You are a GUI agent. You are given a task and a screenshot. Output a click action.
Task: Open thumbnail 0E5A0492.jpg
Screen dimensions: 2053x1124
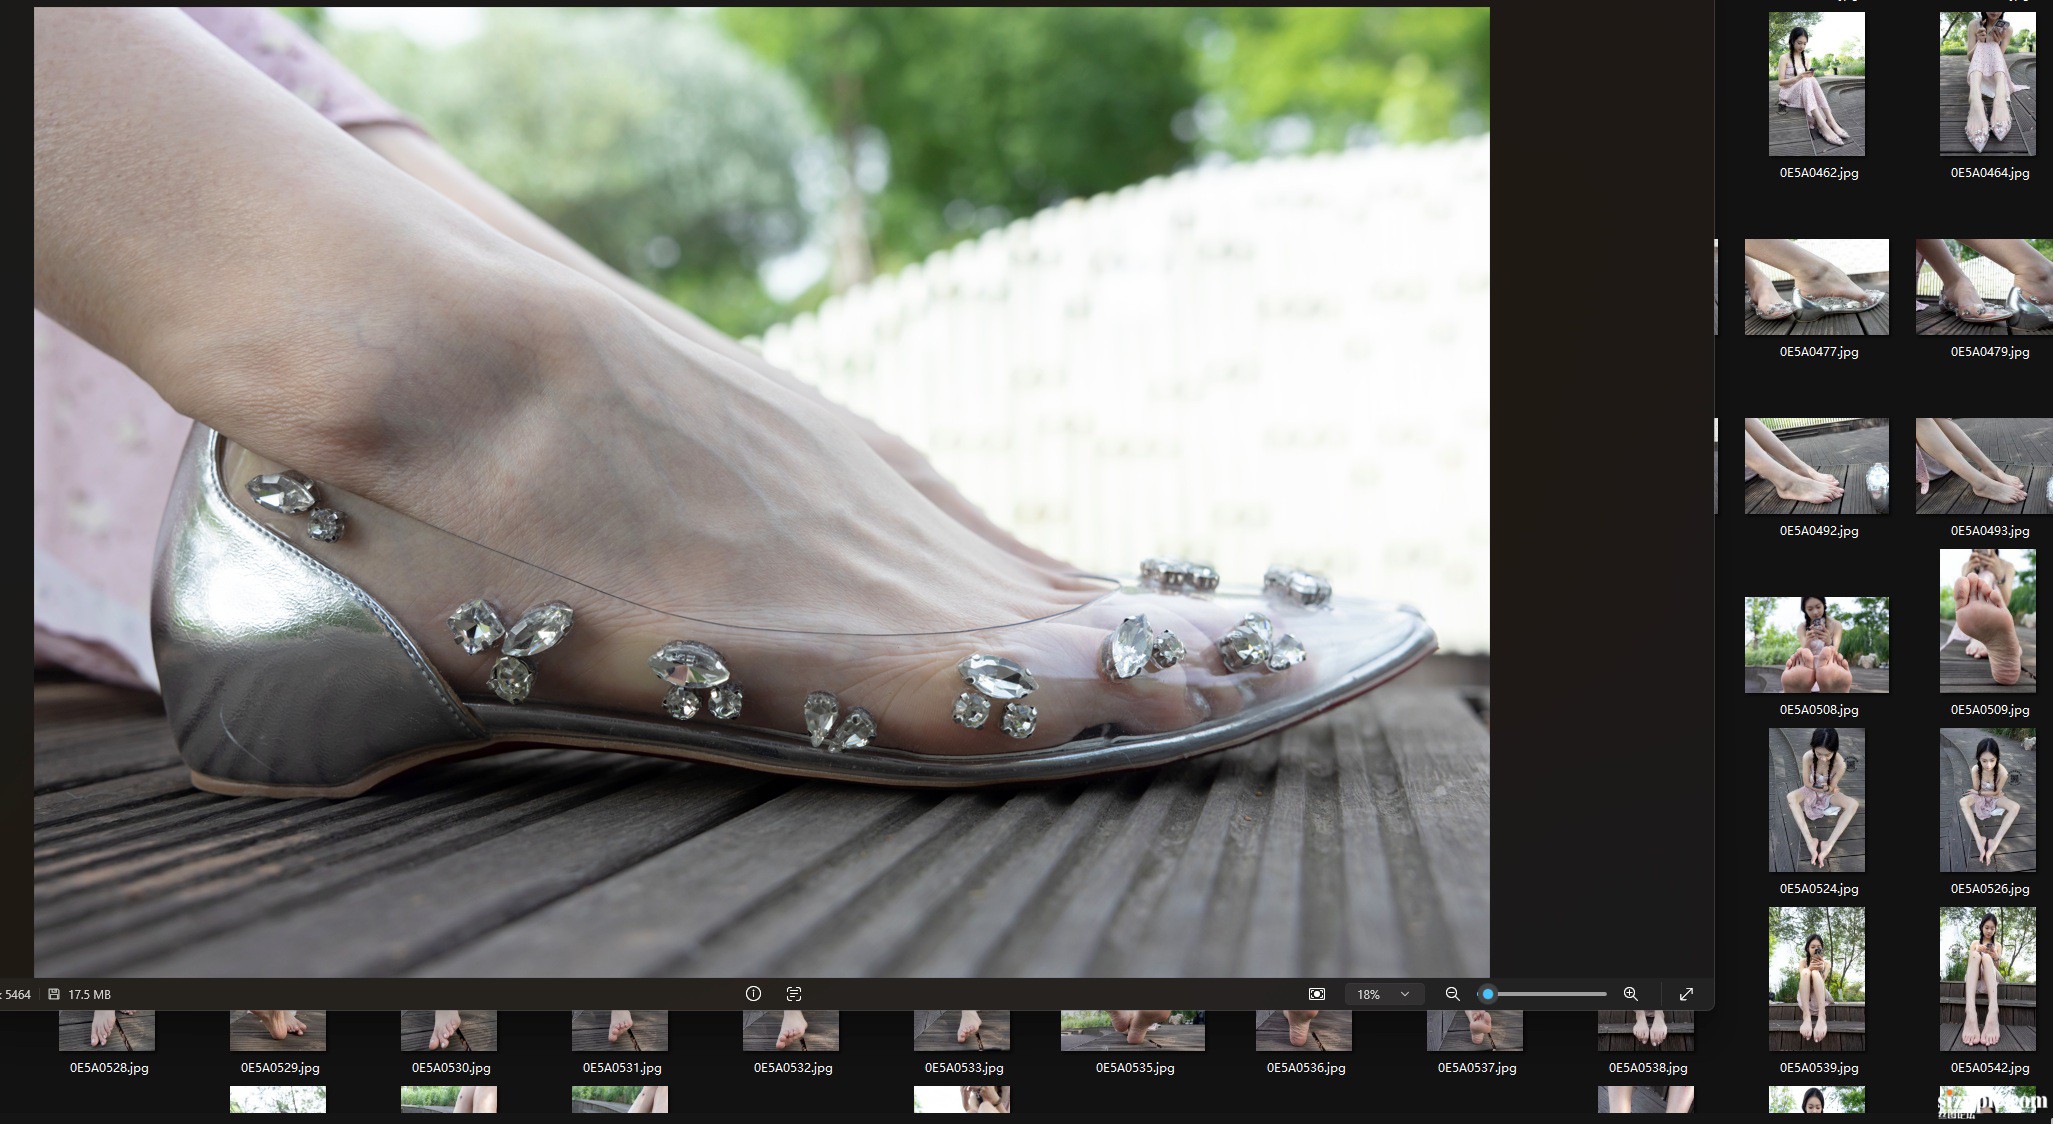(1817, 466)
